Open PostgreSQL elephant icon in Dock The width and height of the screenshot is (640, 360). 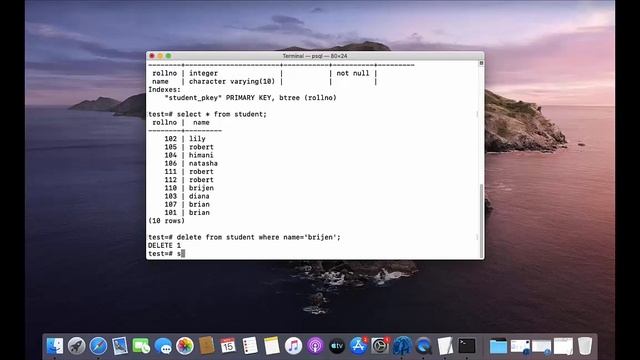pos(402,346)
